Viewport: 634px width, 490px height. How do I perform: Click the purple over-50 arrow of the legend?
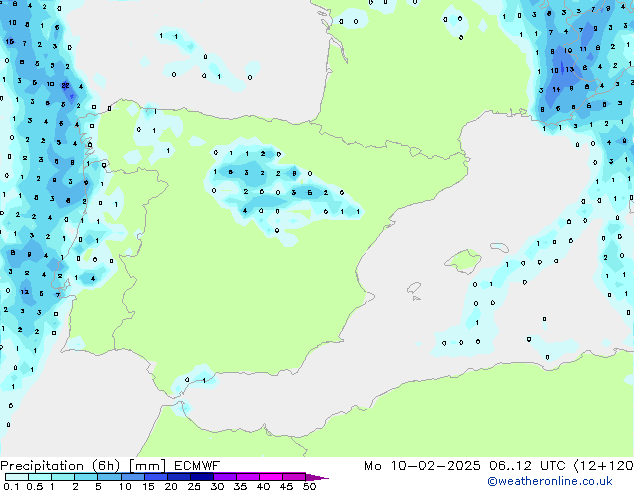(x=317, y=477)
